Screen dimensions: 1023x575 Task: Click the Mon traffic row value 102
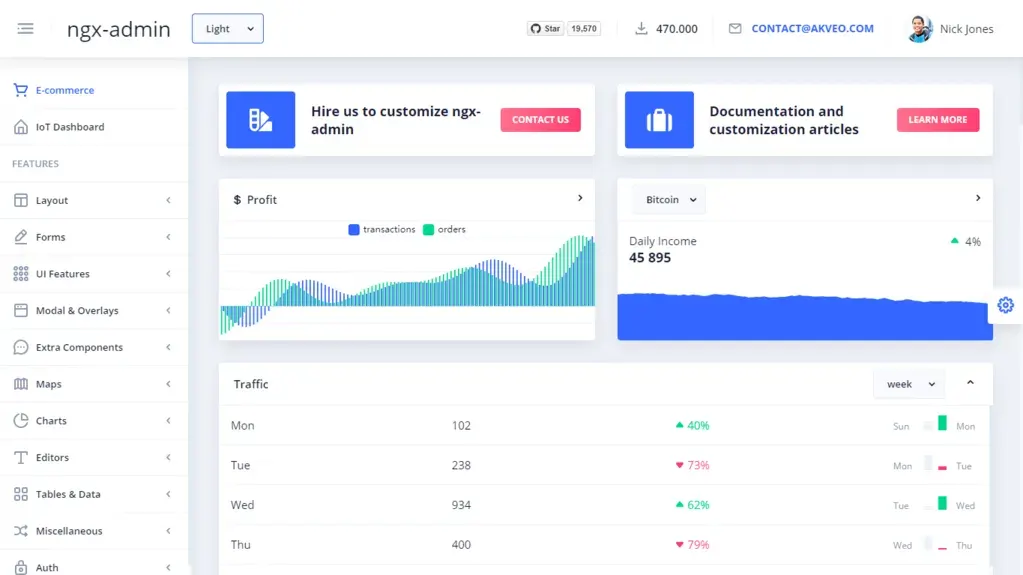pos(461,426)
